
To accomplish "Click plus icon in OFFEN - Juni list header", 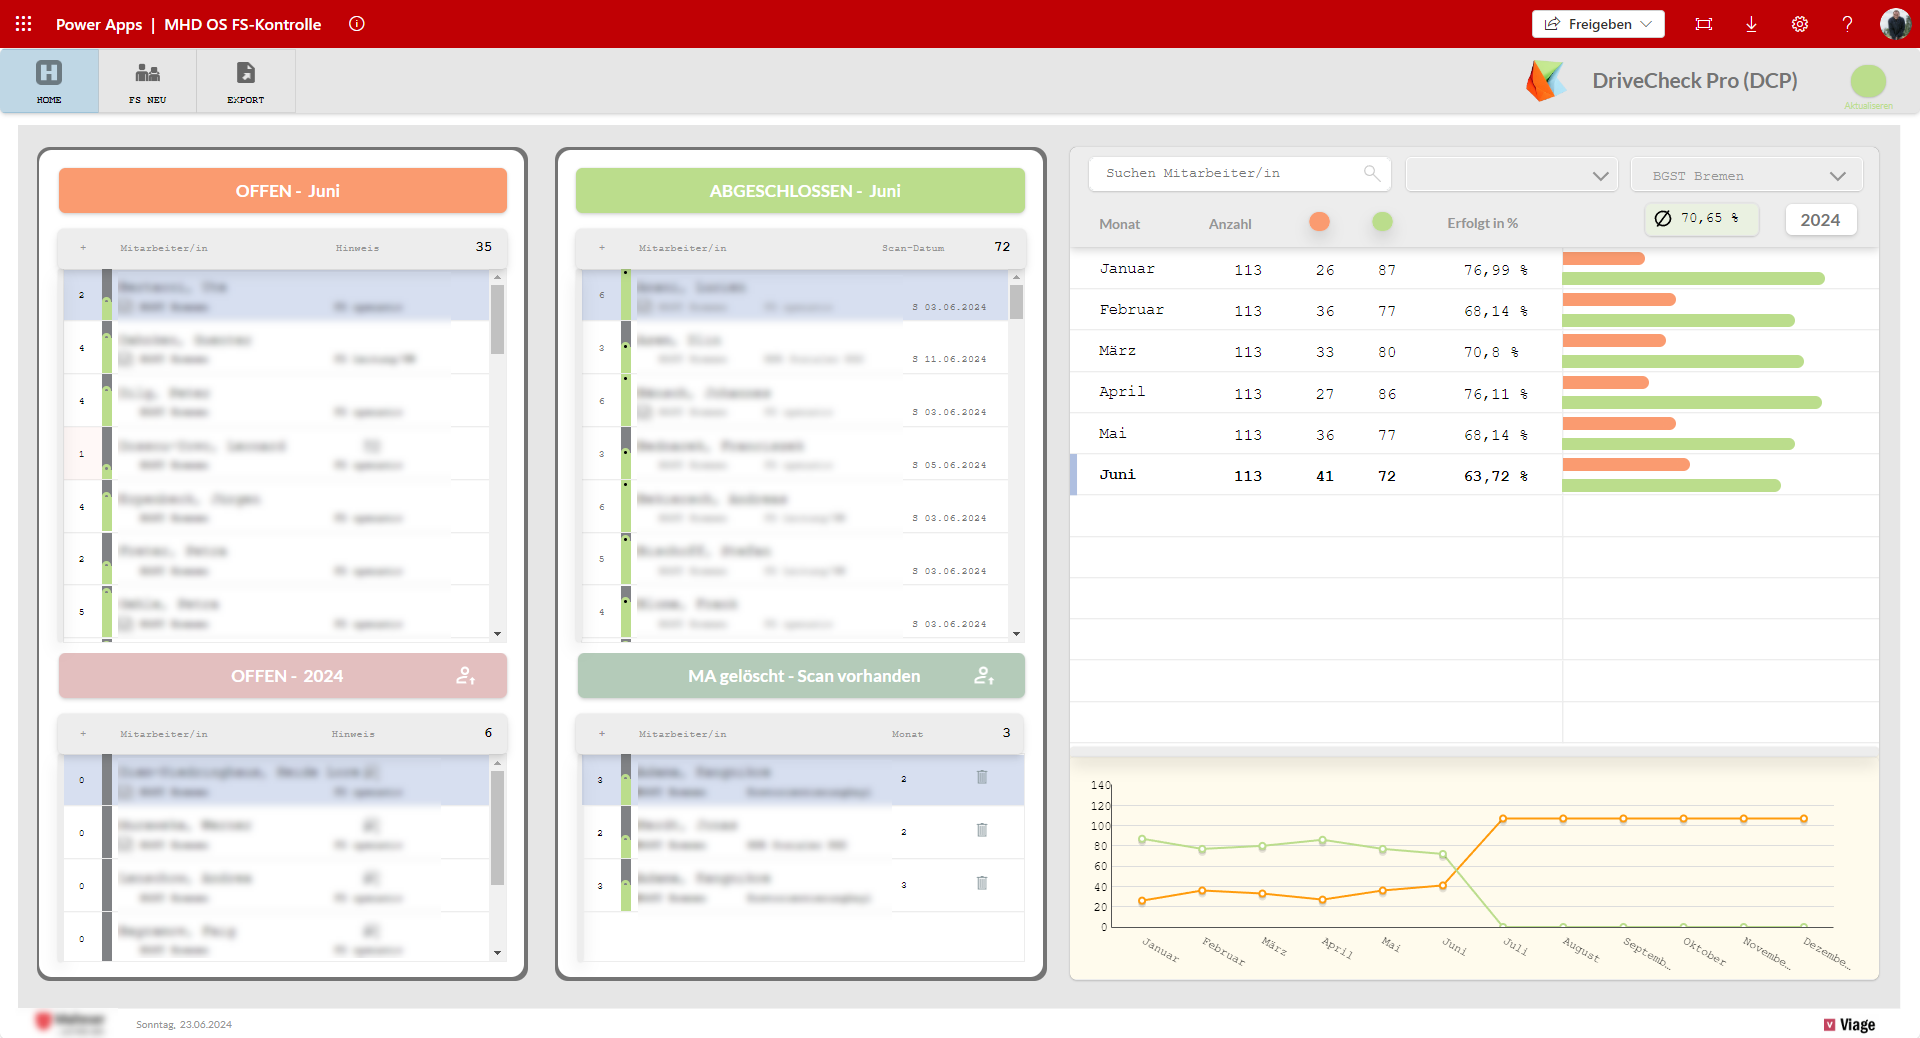I will point(83,248).
